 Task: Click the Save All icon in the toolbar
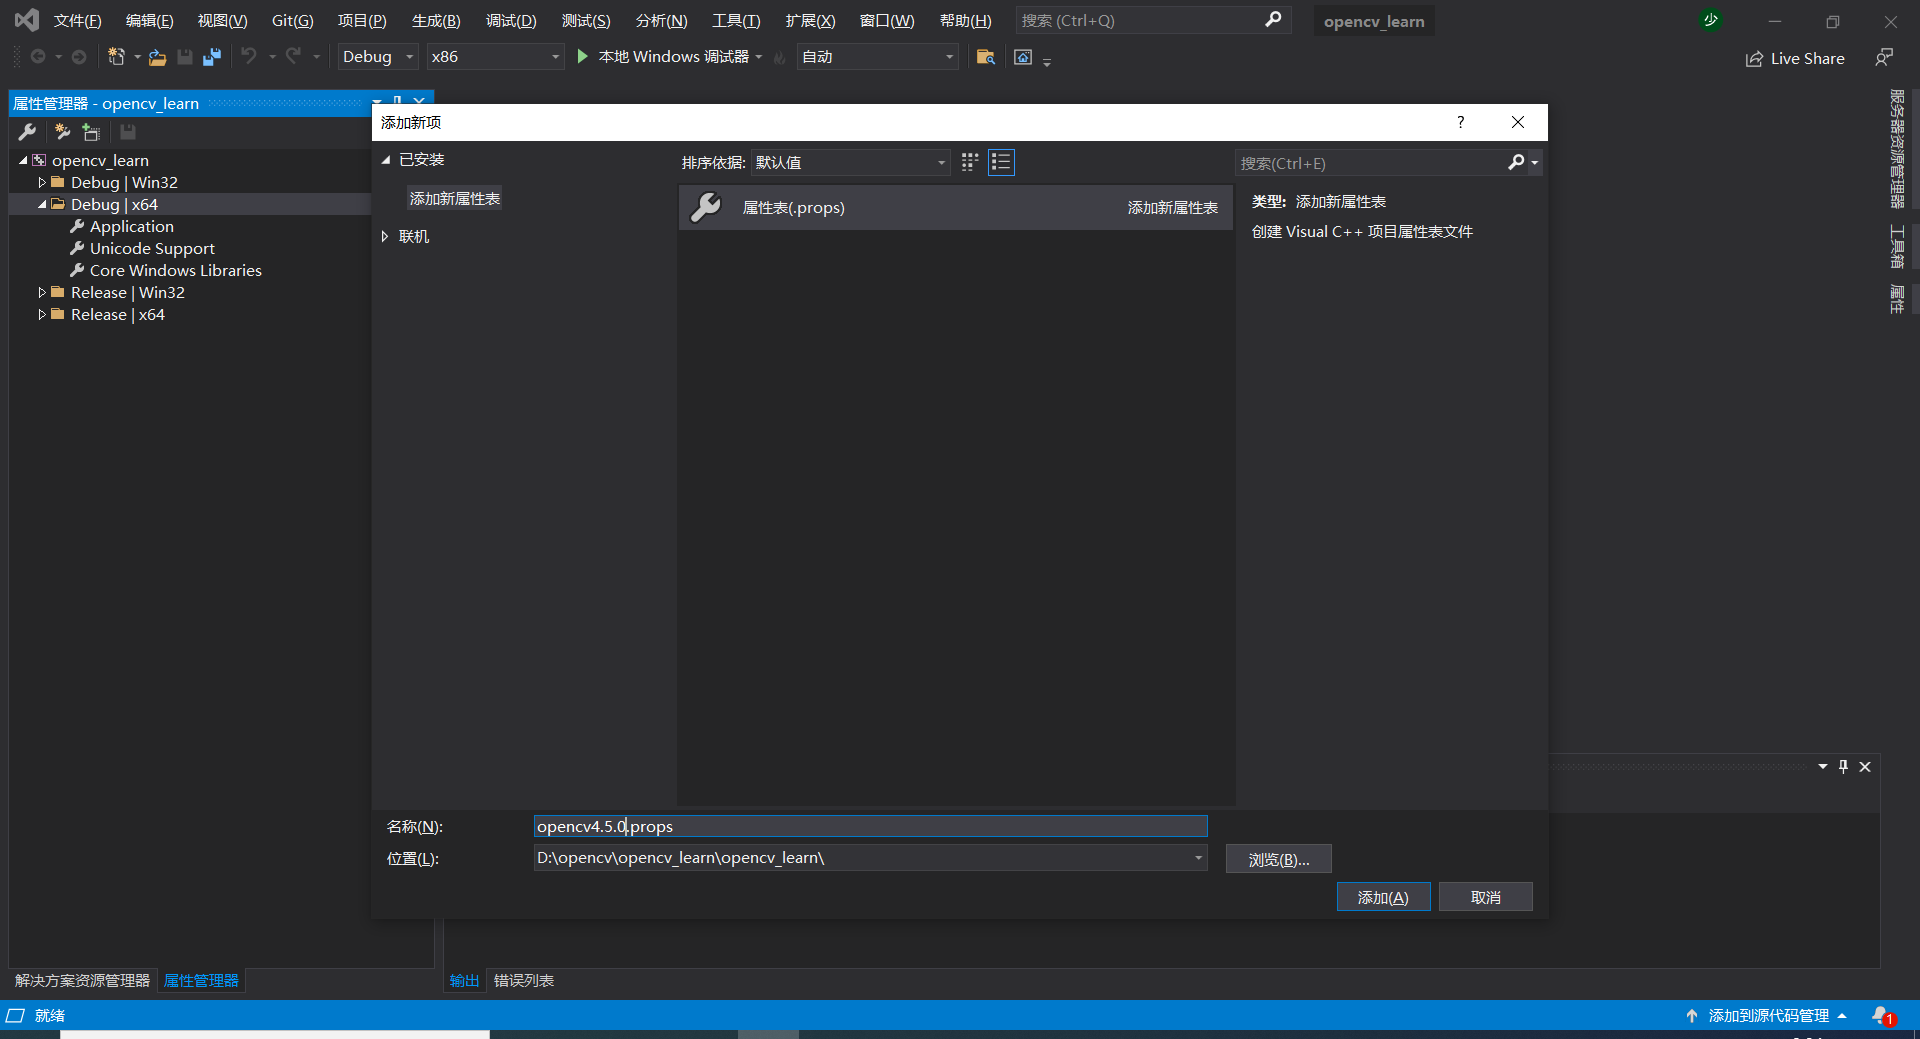coord(211,57)
